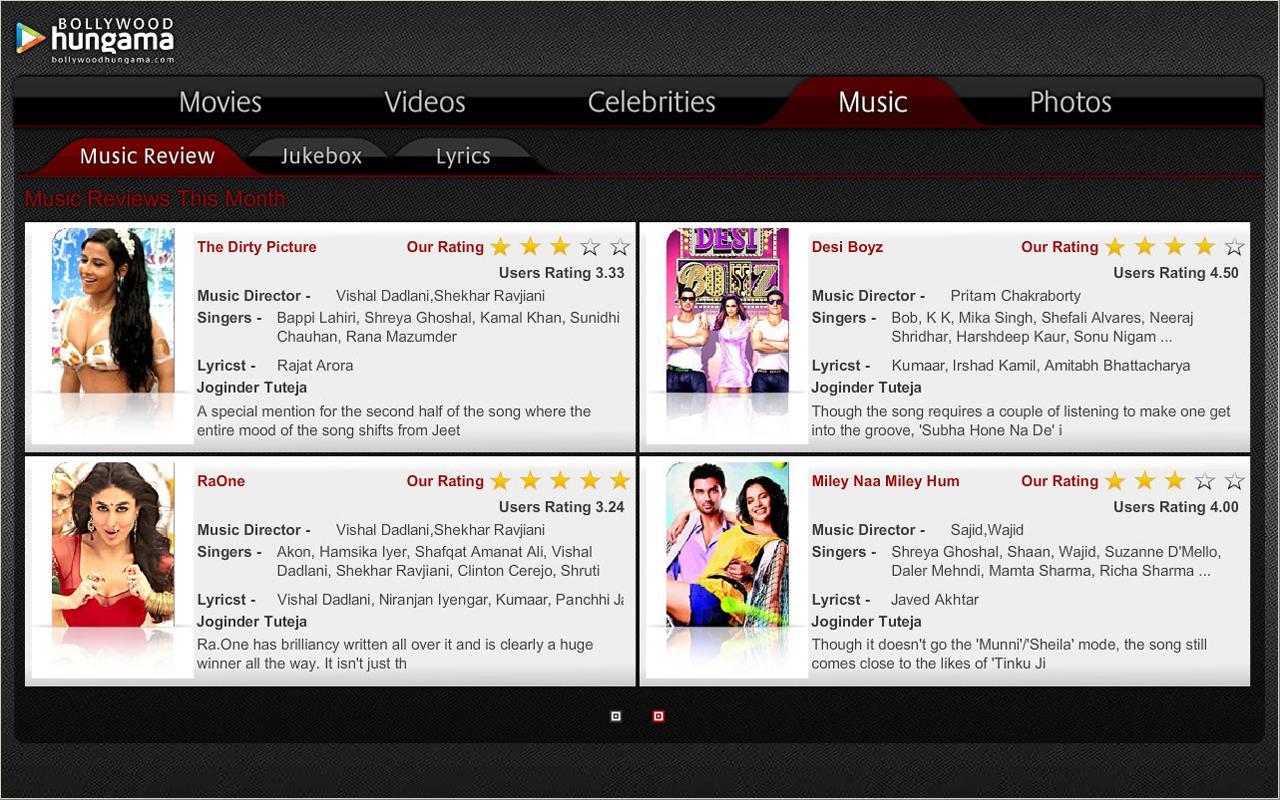This screenshot has height=800, width=1280.
Task: Click the fifth star of The Dirty Picture rating
Action: (619, 246)
